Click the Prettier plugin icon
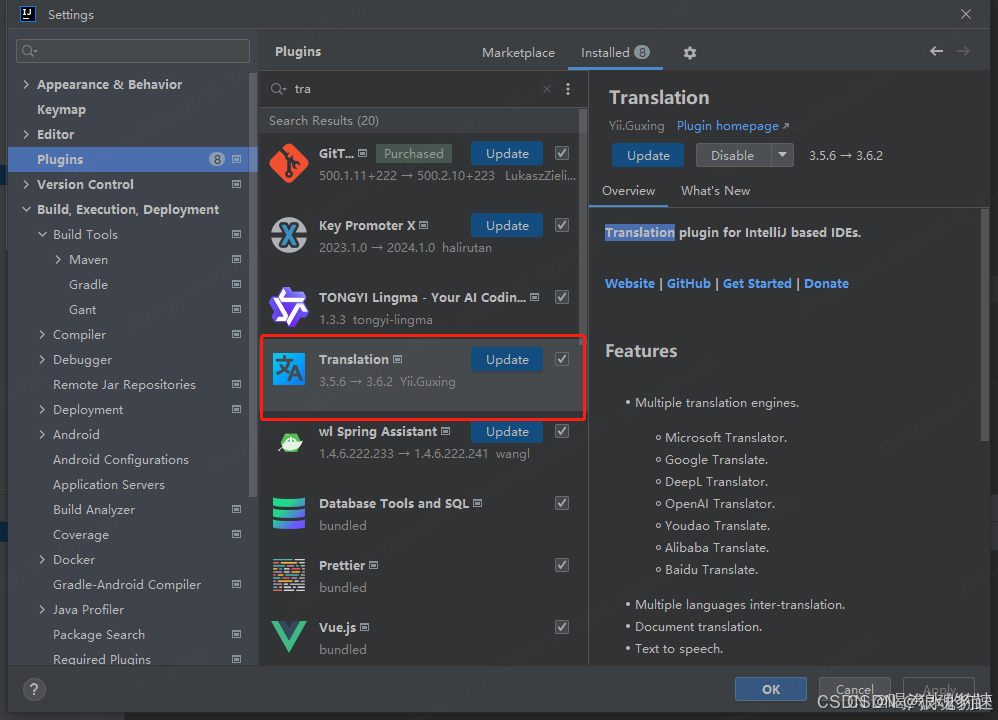This screenshot has height=720, width=998. pos(289,575)
